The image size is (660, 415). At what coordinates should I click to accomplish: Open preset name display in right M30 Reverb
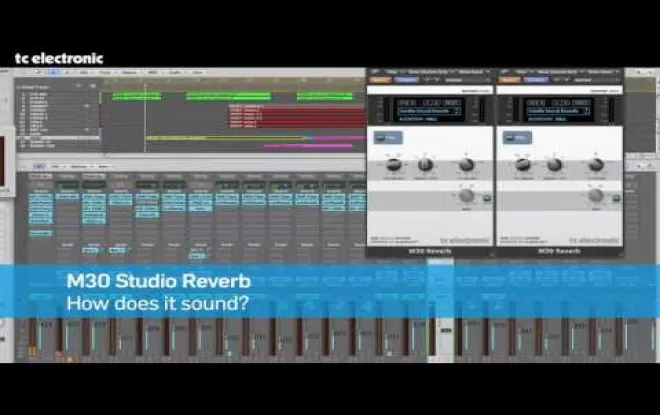click(x=554, y=111)
